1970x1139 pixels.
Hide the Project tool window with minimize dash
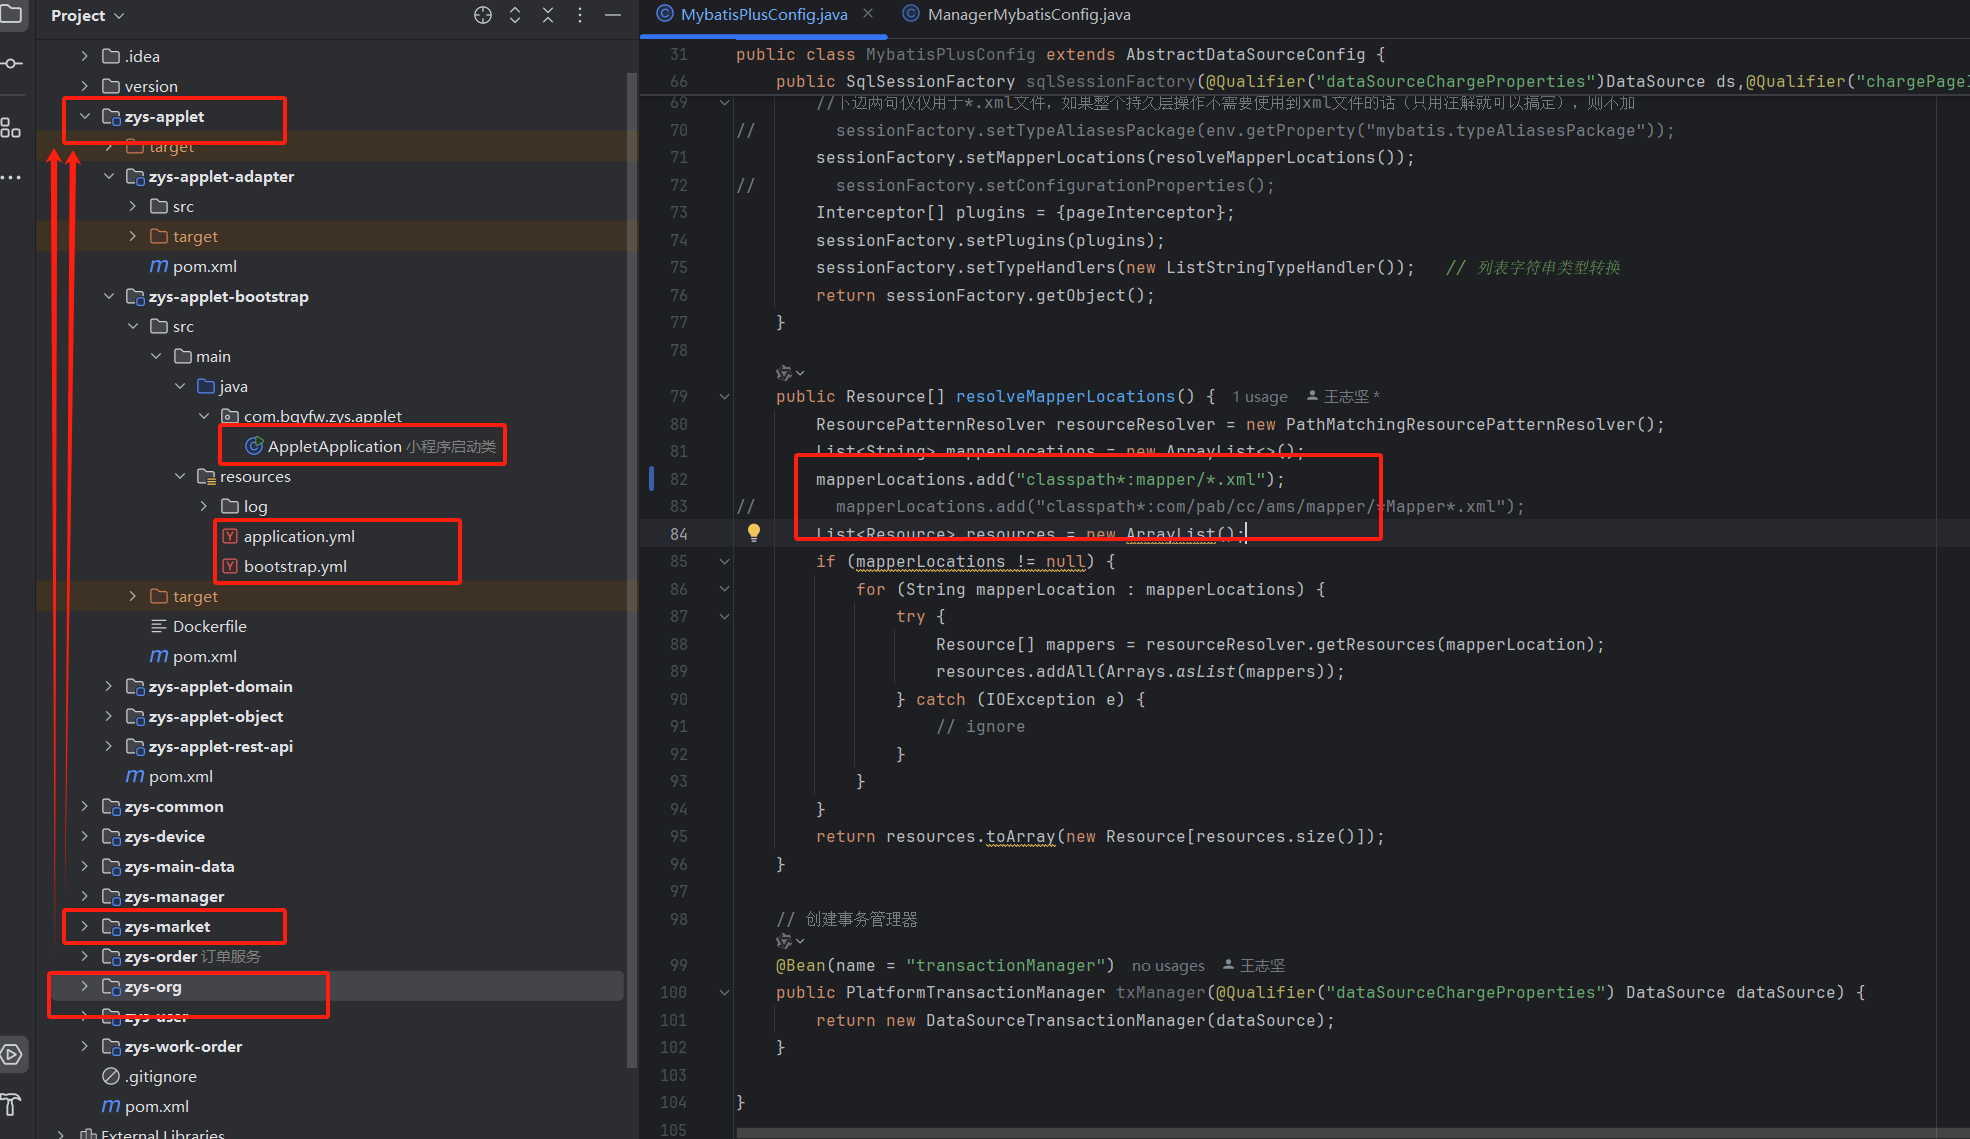tap(613, 15)
